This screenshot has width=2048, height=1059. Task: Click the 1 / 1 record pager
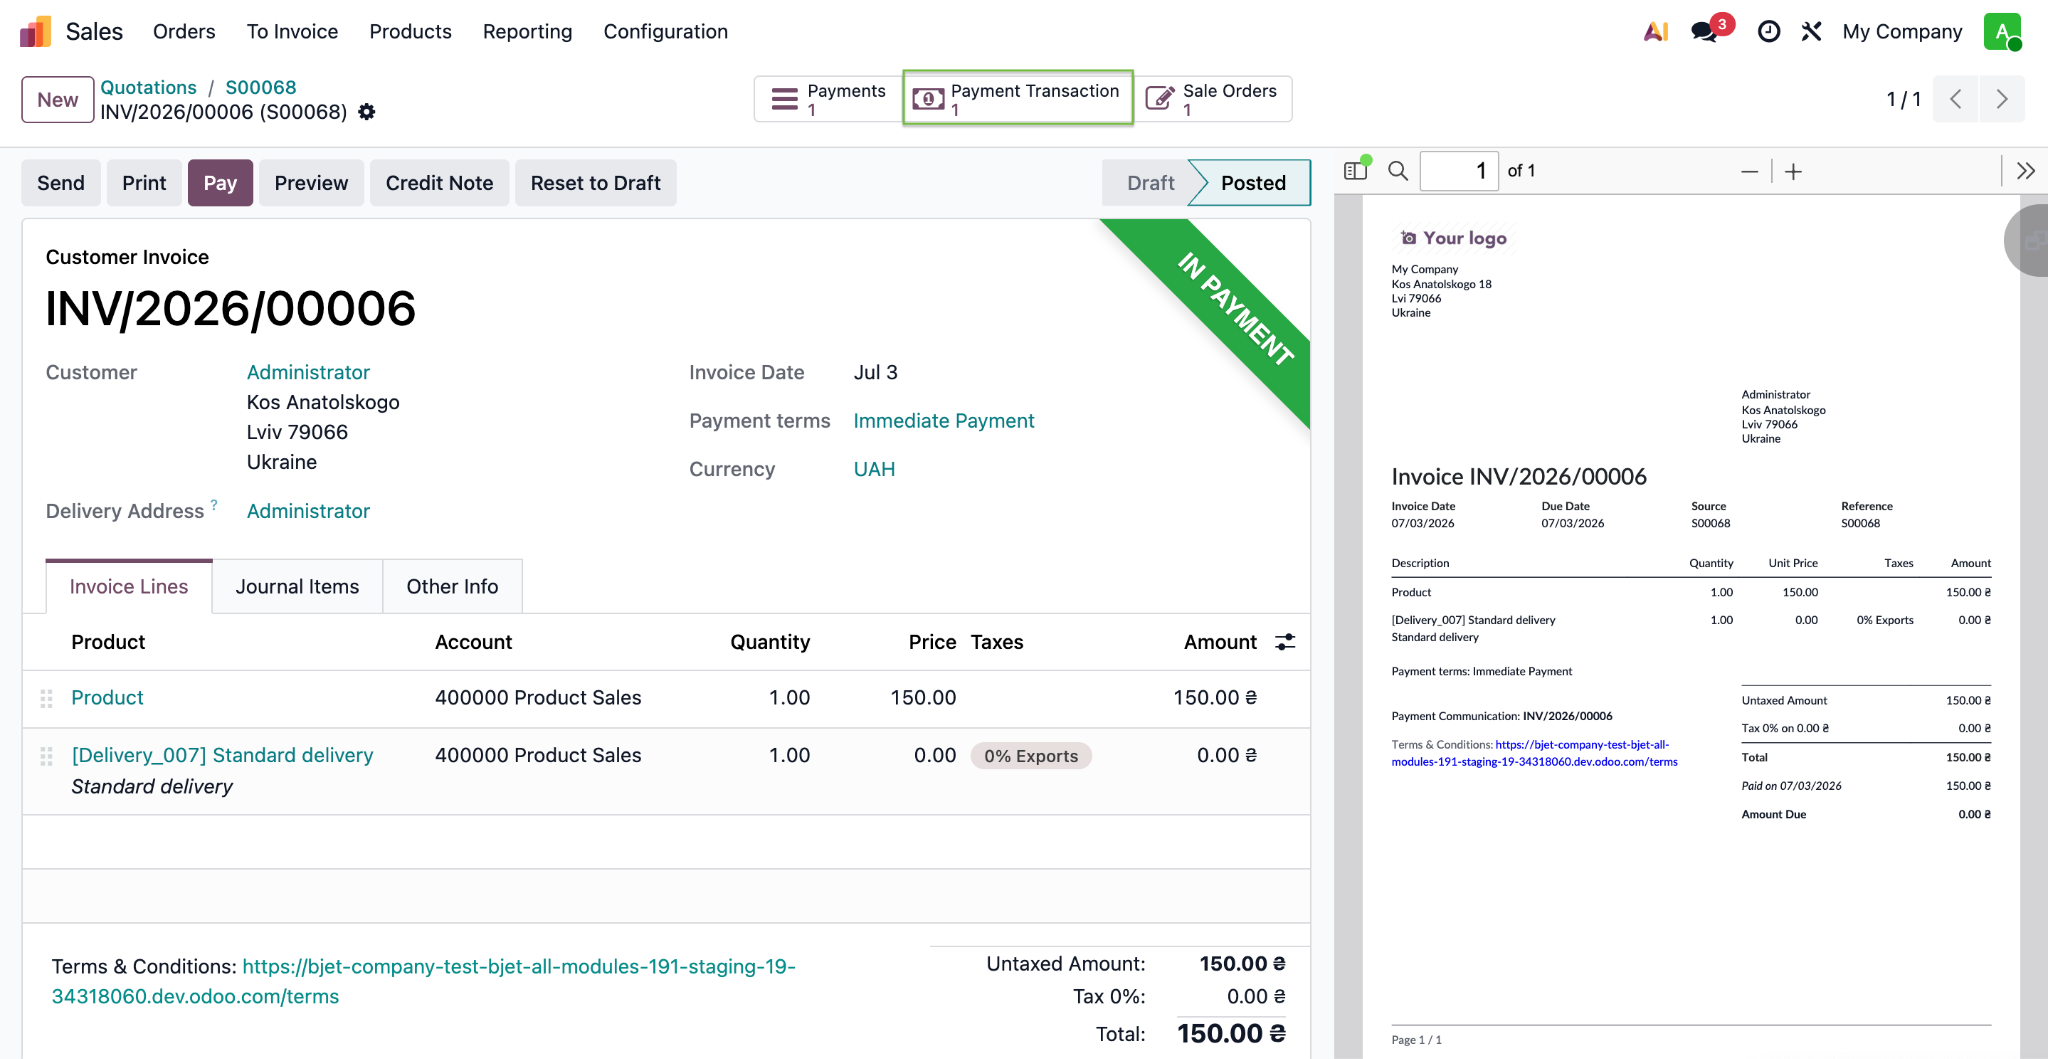pyautogui.click(x=1903, y=99)
